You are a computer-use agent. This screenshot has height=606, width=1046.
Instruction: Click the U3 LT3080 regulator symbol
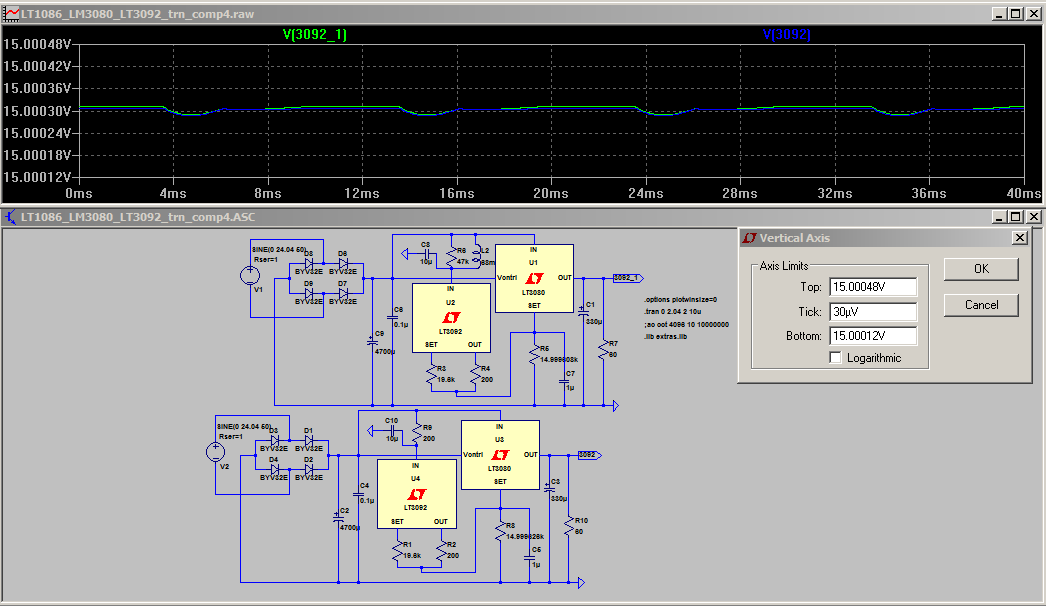click(500, 454)
